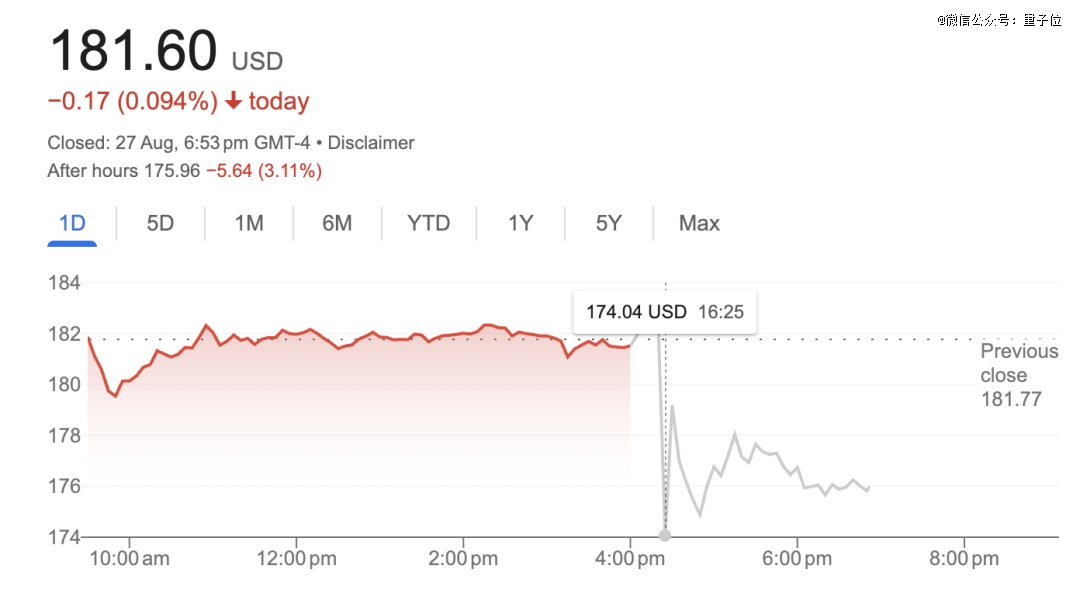Open the Max range tab
Viewport: 1080px width, 590px height.
699,223
